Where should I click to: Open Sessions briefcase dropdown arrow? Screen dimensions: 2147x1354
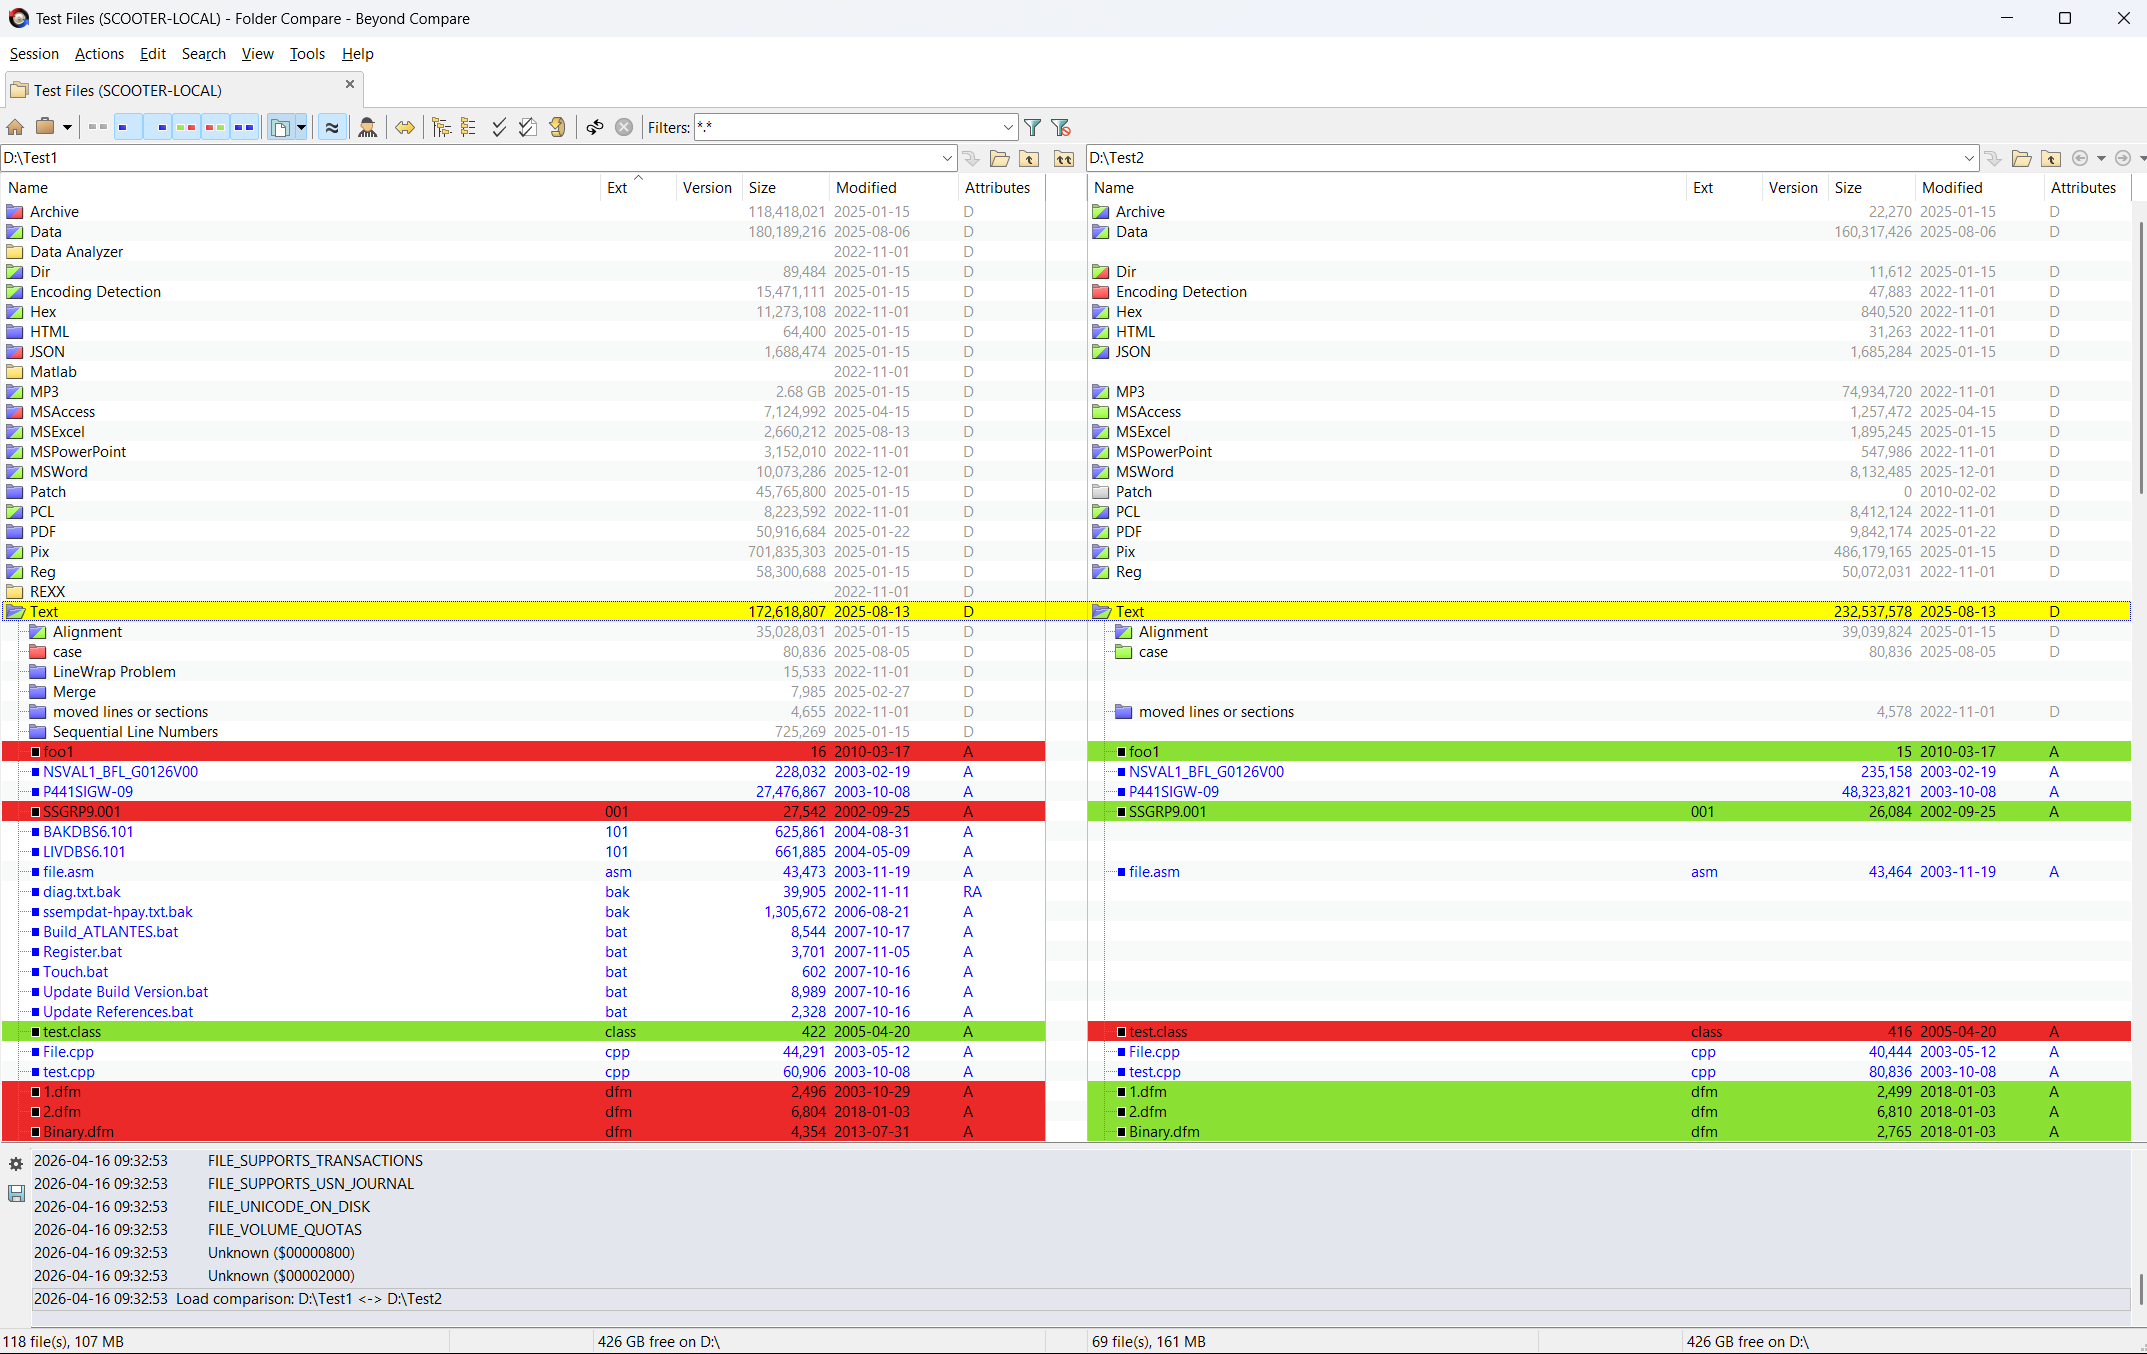[67, 127]
